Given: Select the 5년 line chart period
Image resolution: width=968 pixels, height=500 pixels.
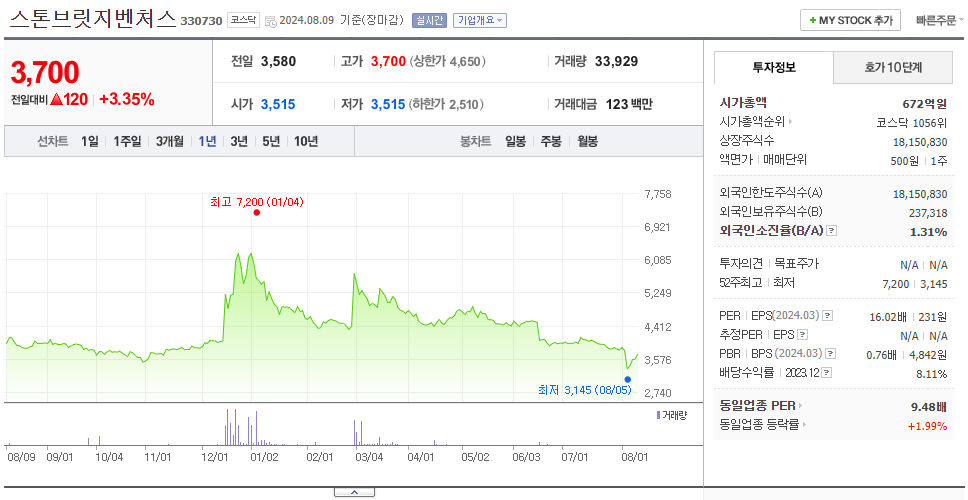Looking at the screenshot, I should coord(271,141).
